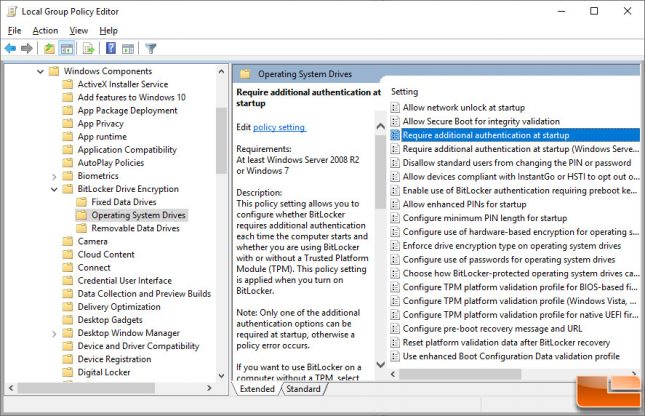Open the View menu
Screen dimensions: 645x416
pyautogui.click(x=79, y=30)
